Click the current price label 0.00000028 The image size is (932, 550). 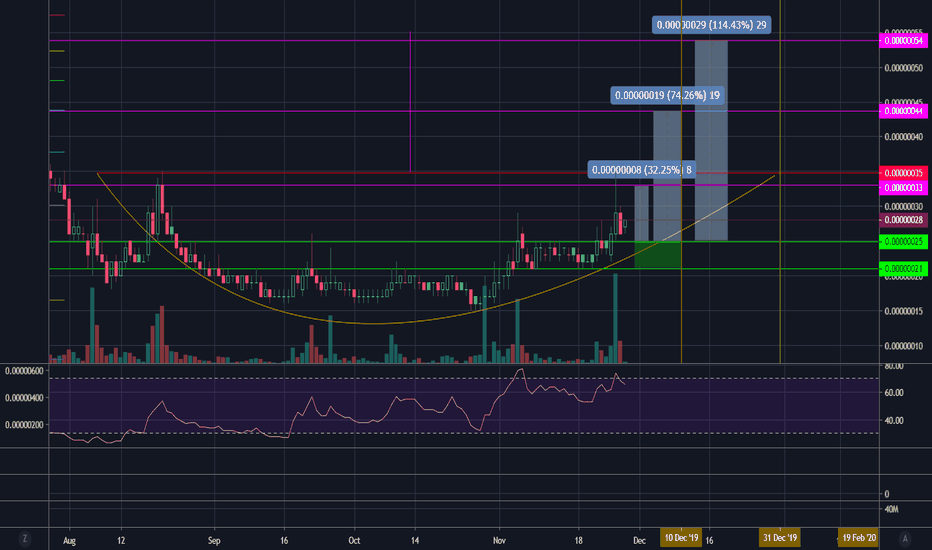tap(903, 220)
